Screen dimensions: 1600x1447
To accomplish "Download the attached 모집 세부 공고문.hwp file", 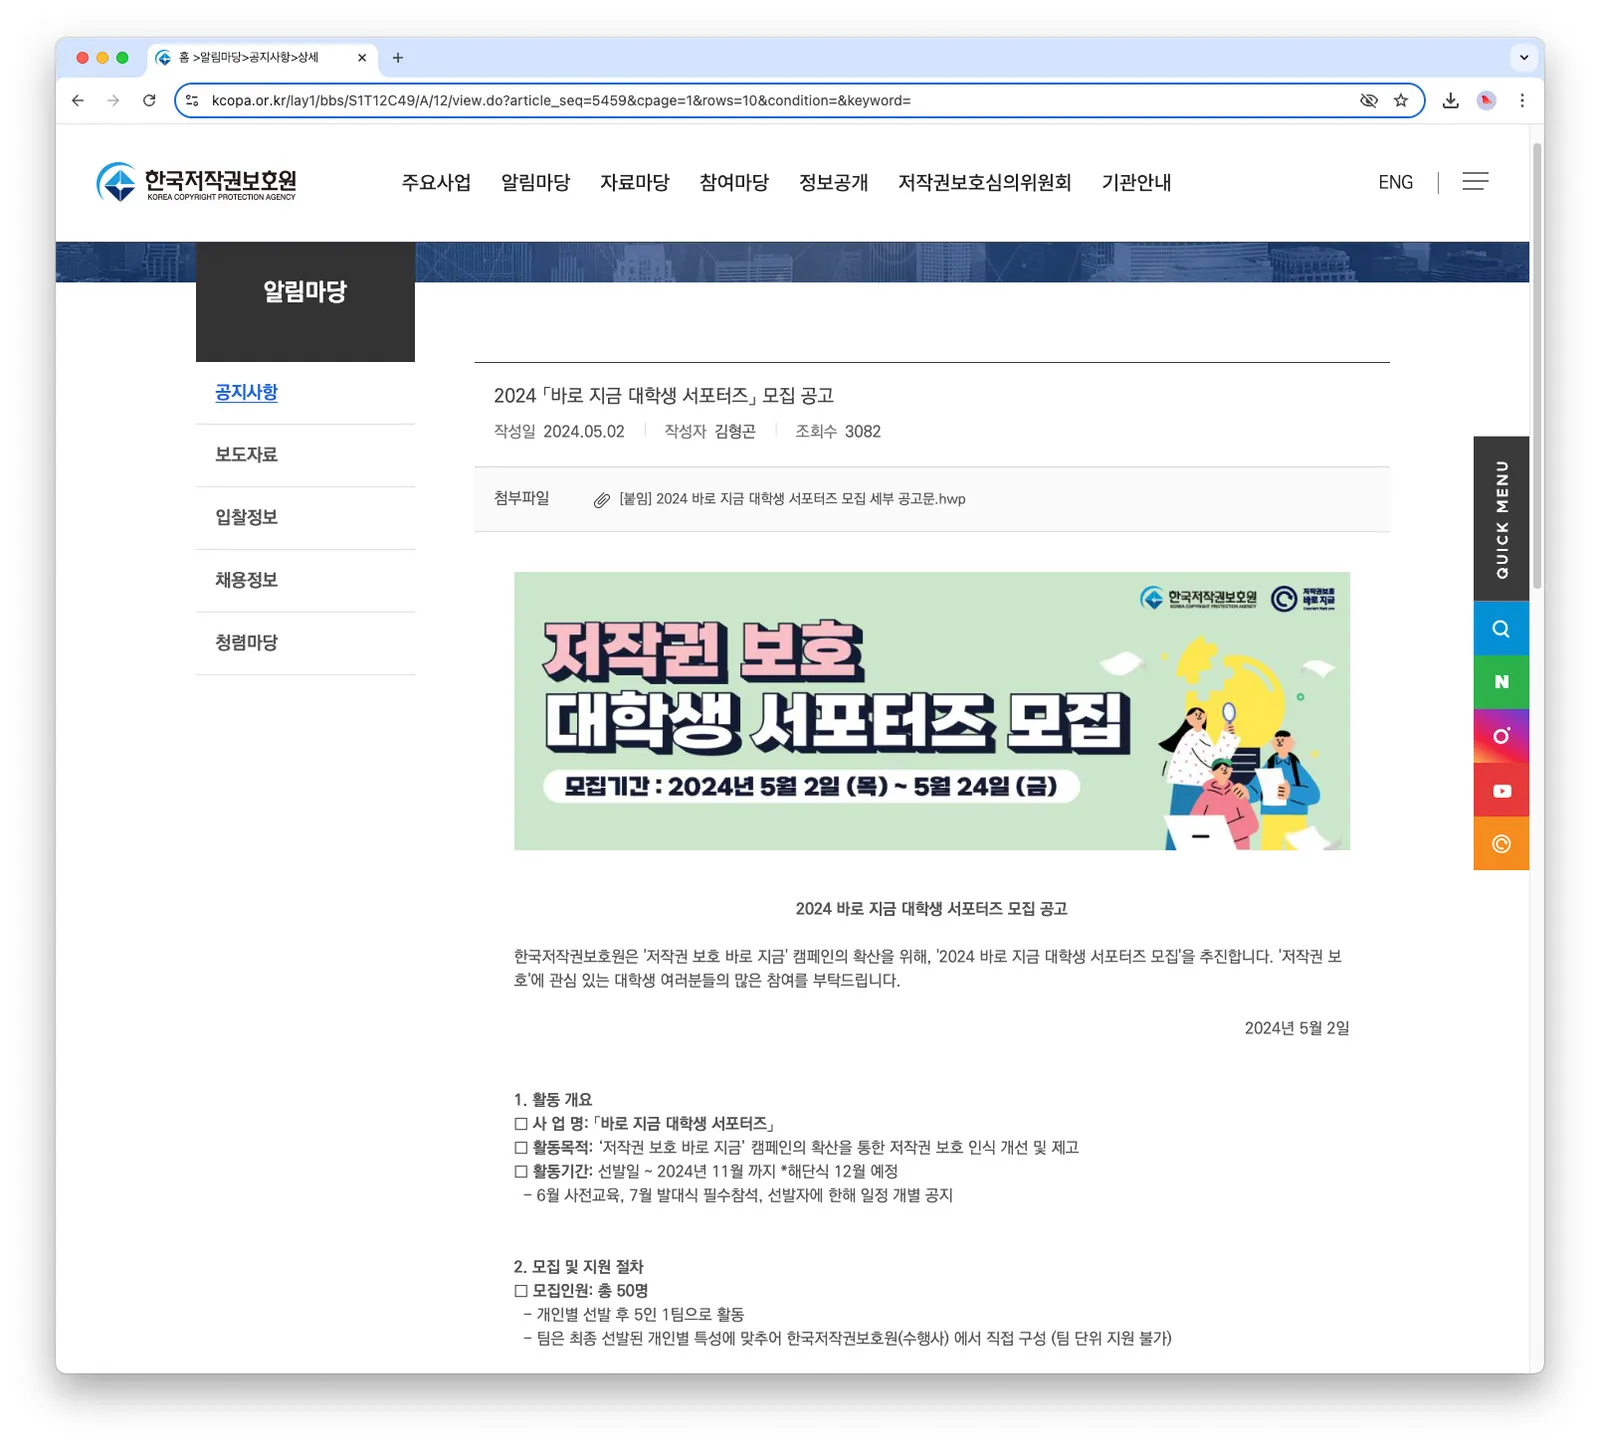I will pos(792,499).
